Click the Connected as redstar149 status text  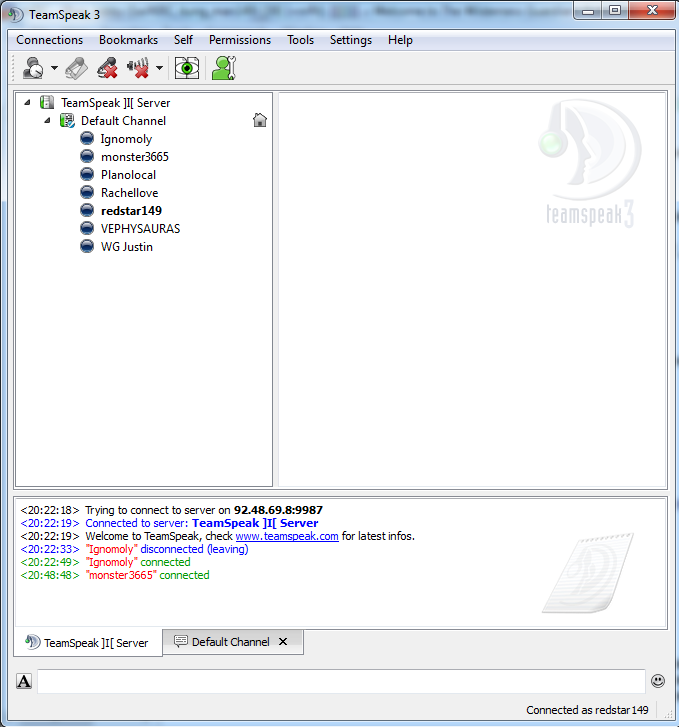pos(587,710)
